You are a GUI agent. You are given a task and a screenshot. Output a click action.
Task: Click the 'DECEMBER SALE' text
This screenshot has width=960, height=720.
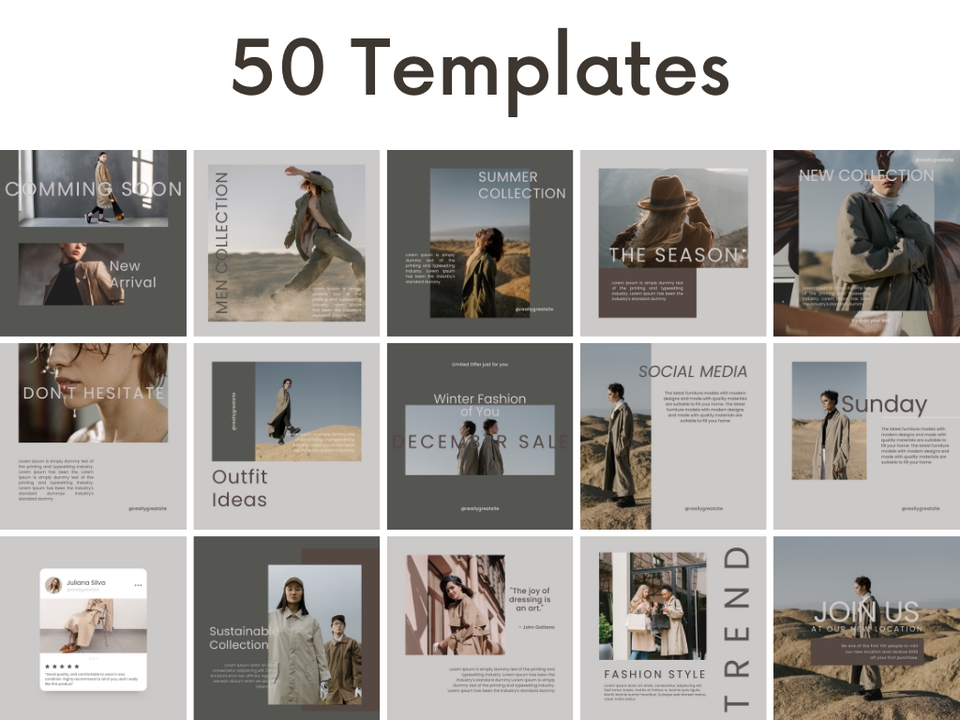pos(480,441)
